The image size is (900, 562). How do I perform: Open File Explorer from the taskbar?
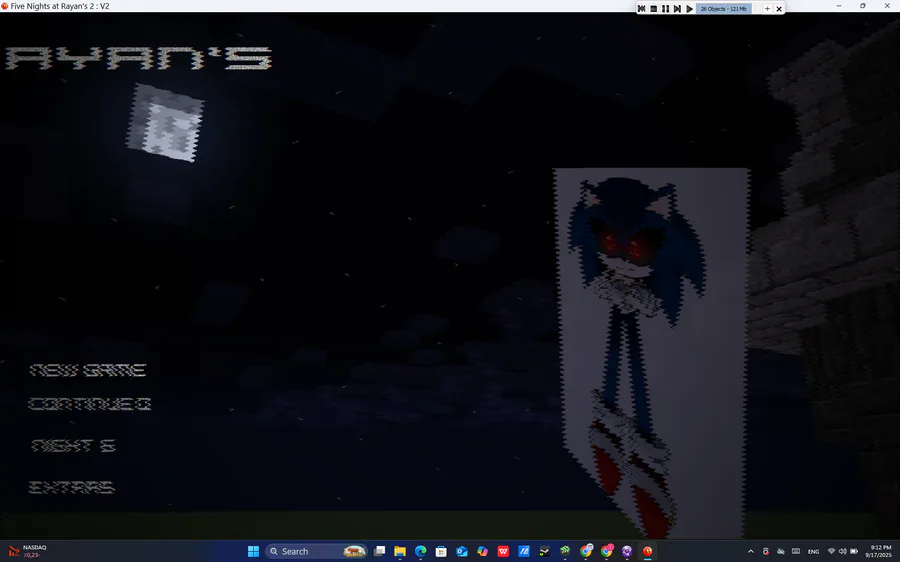(x=400, y=551)
